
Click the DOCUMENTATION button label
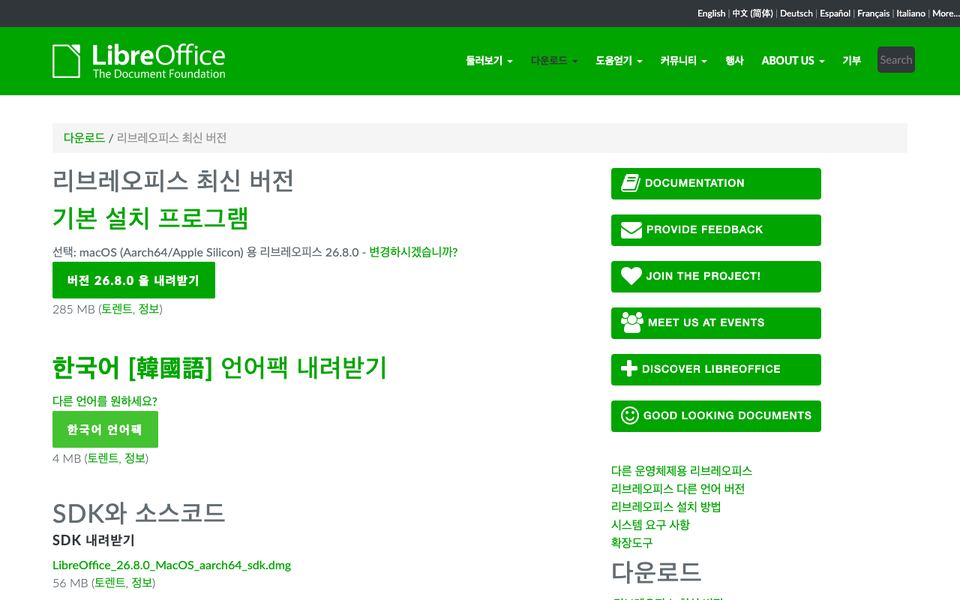(694, 183)
